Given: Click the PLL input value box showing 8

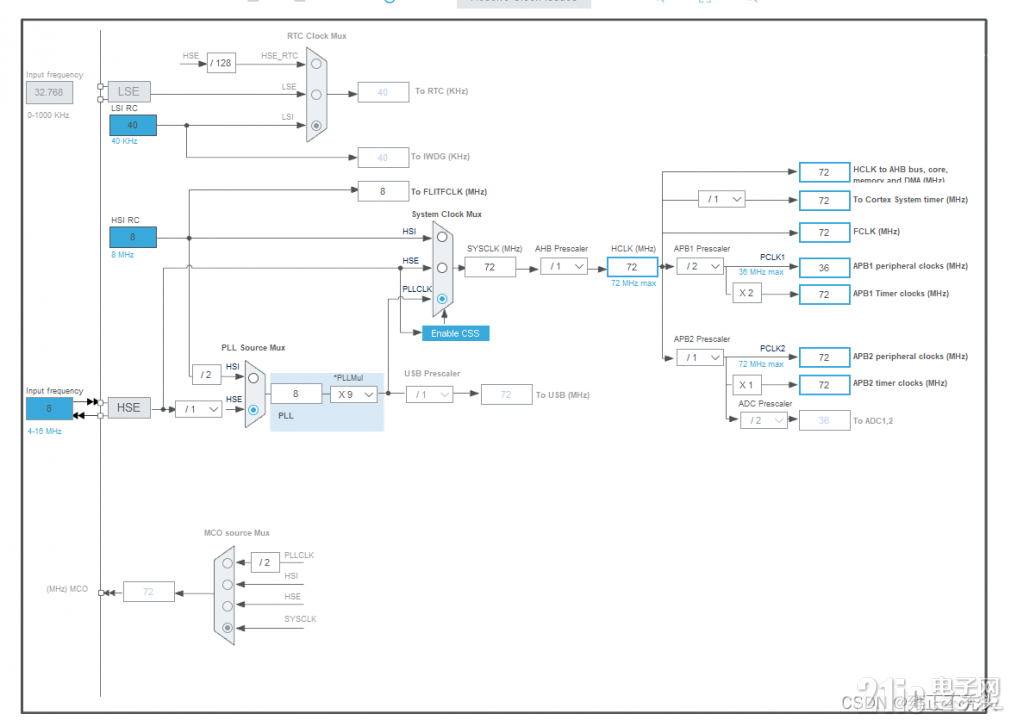Looking at the screenshot, I should point(296,393).
